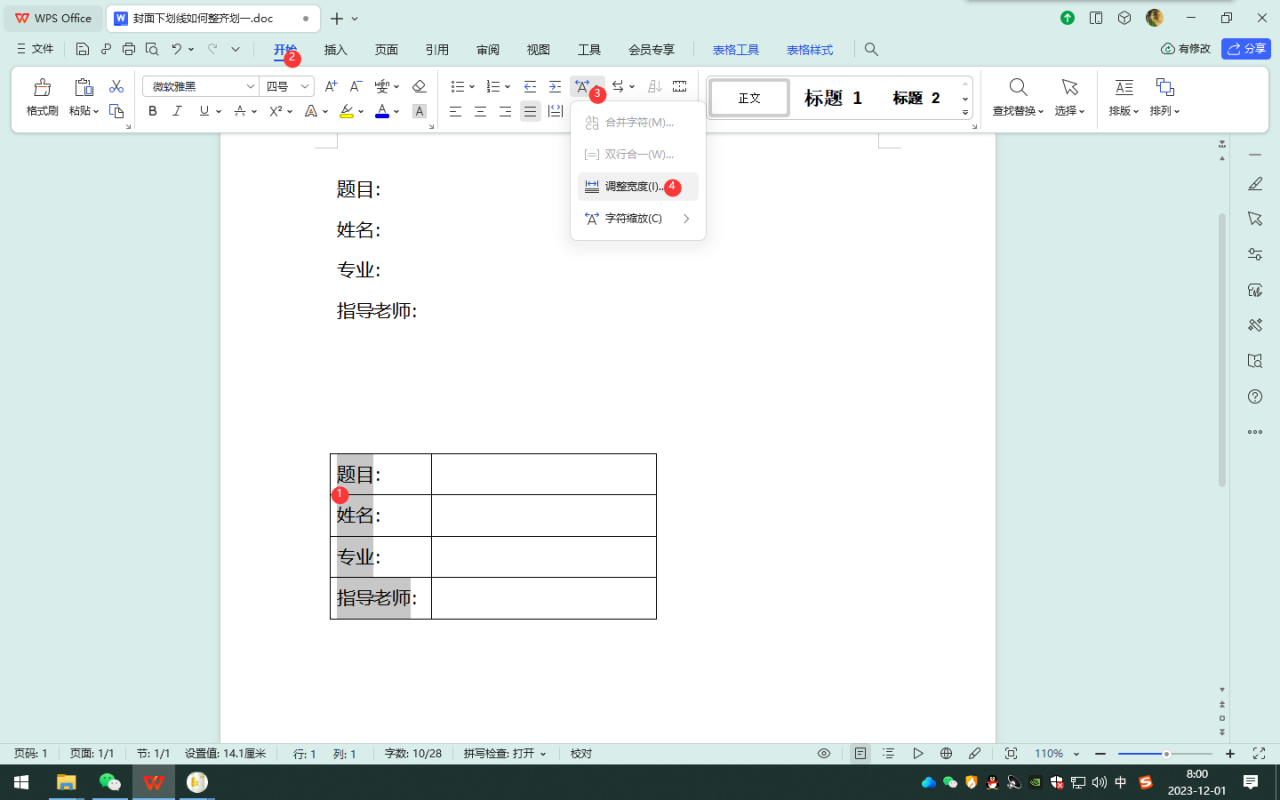Open numbered list dropdown arrow

[507, 87]
